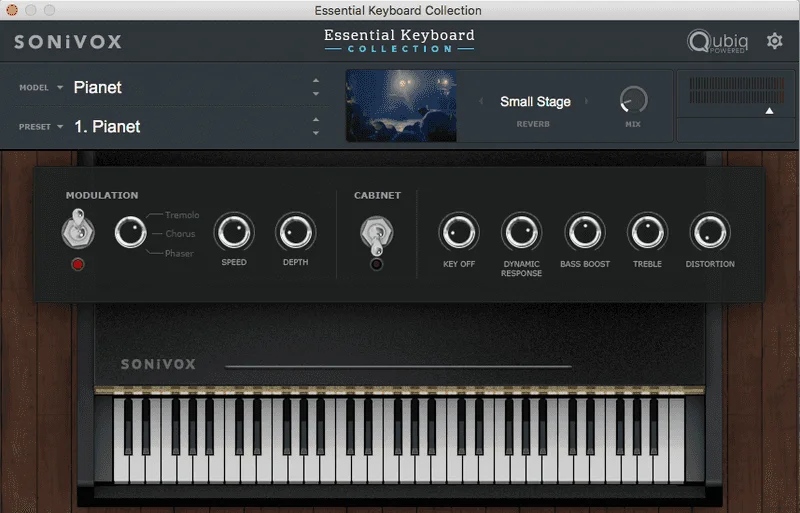
Task: Click the MODULATION section heading
Action: pyautogui.click(x=102, y=195)
